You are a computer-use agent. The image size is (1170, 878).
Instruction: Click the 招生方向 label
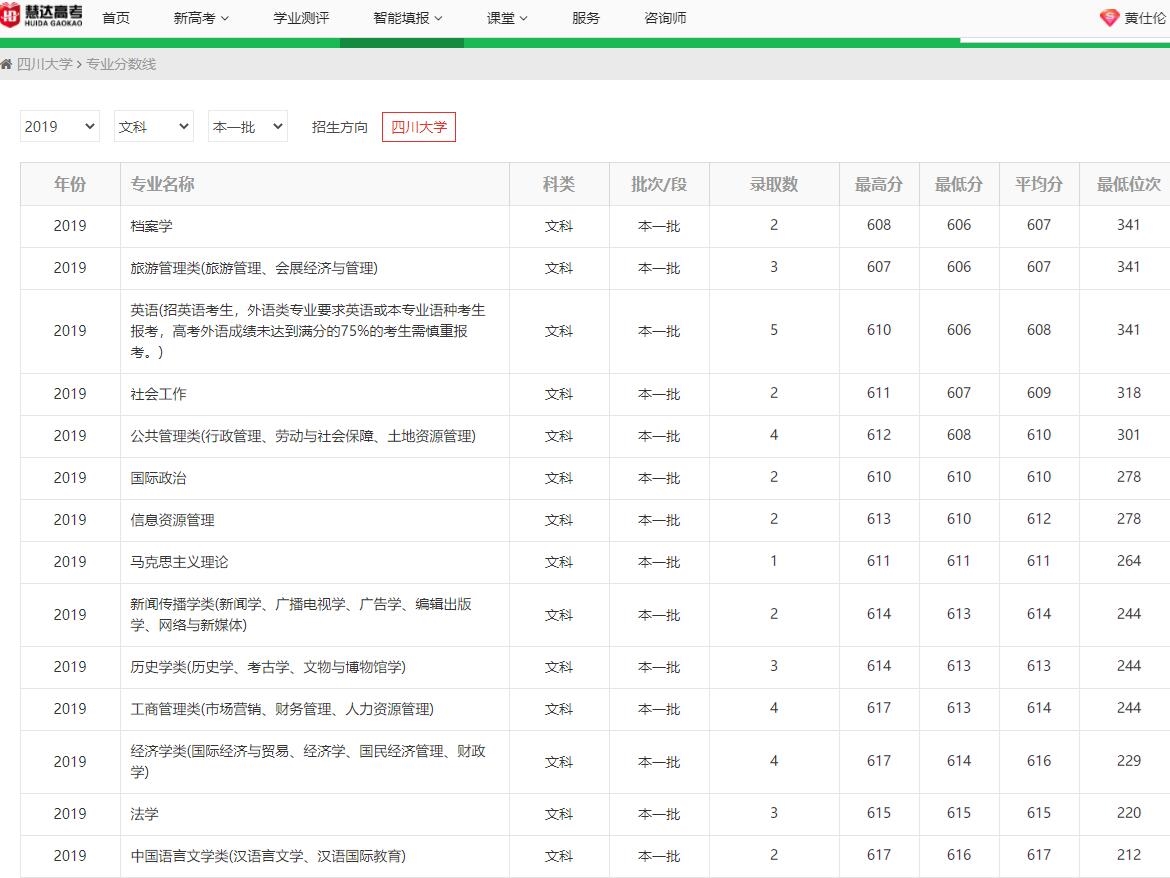pyautogui.click(x=340, y=127)
